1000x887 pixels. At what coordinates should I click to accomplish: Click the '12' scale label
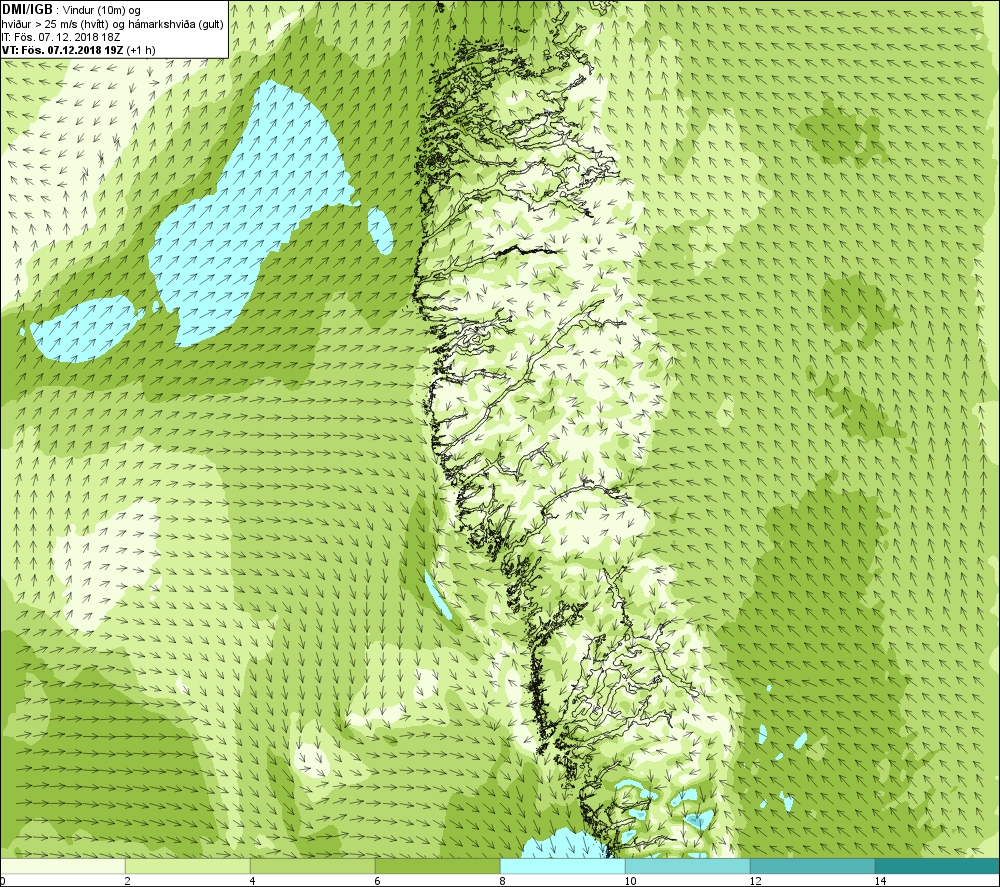point(755,881)
